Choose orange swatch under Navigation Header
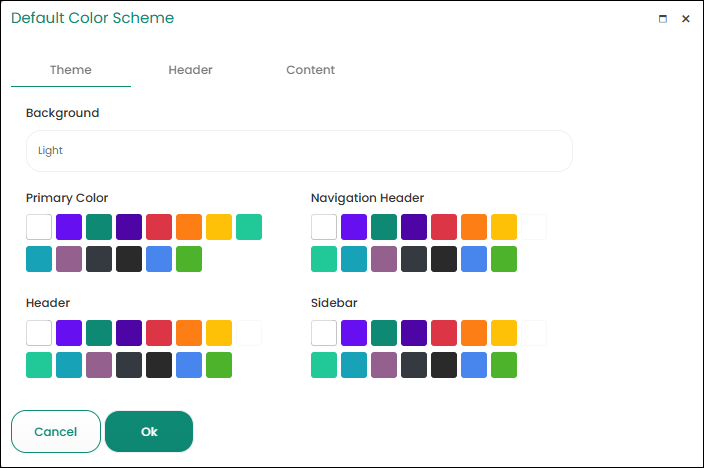This screenshot has height=468, width=704. pos(474,227)
